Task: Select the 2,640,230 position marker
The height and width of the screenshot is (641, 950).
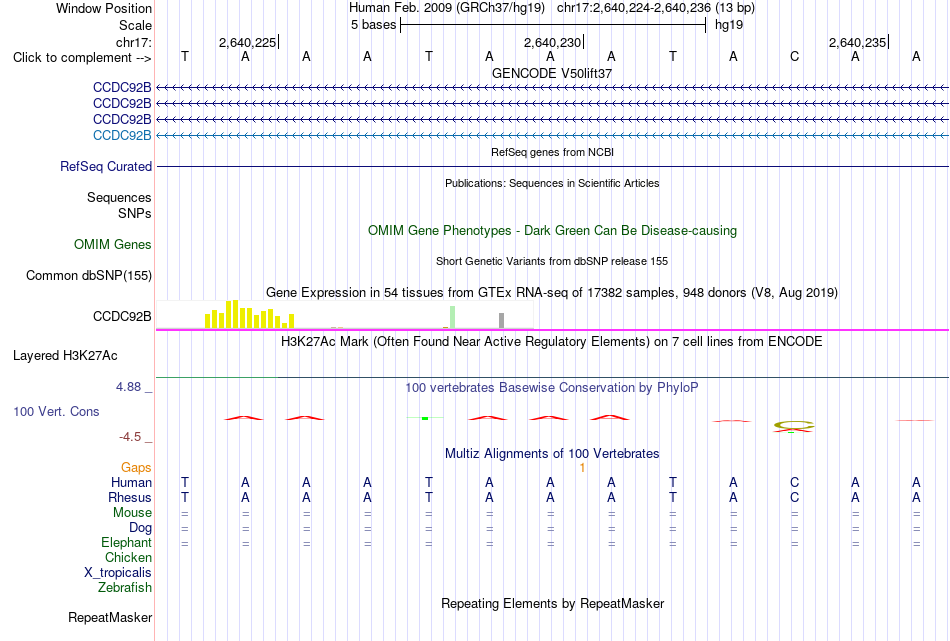Action: pyautogui.click(x=553, y=42)
